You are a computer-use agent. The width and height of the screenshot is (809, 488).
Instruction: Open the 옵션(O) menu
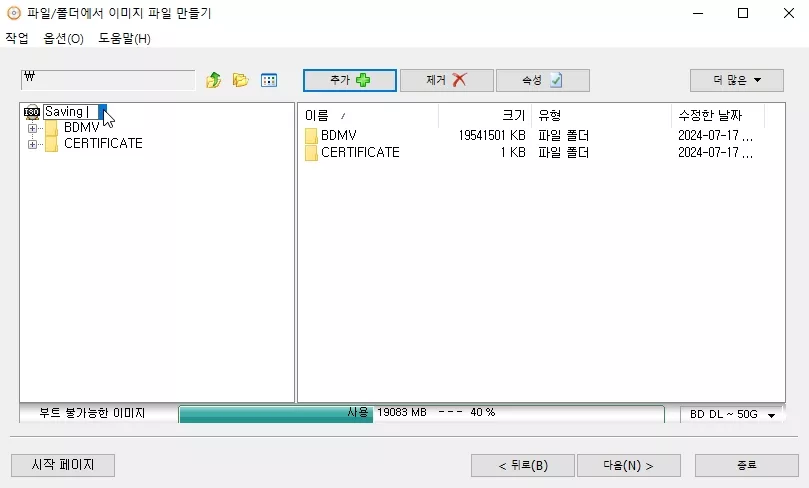tap(63, 38)
